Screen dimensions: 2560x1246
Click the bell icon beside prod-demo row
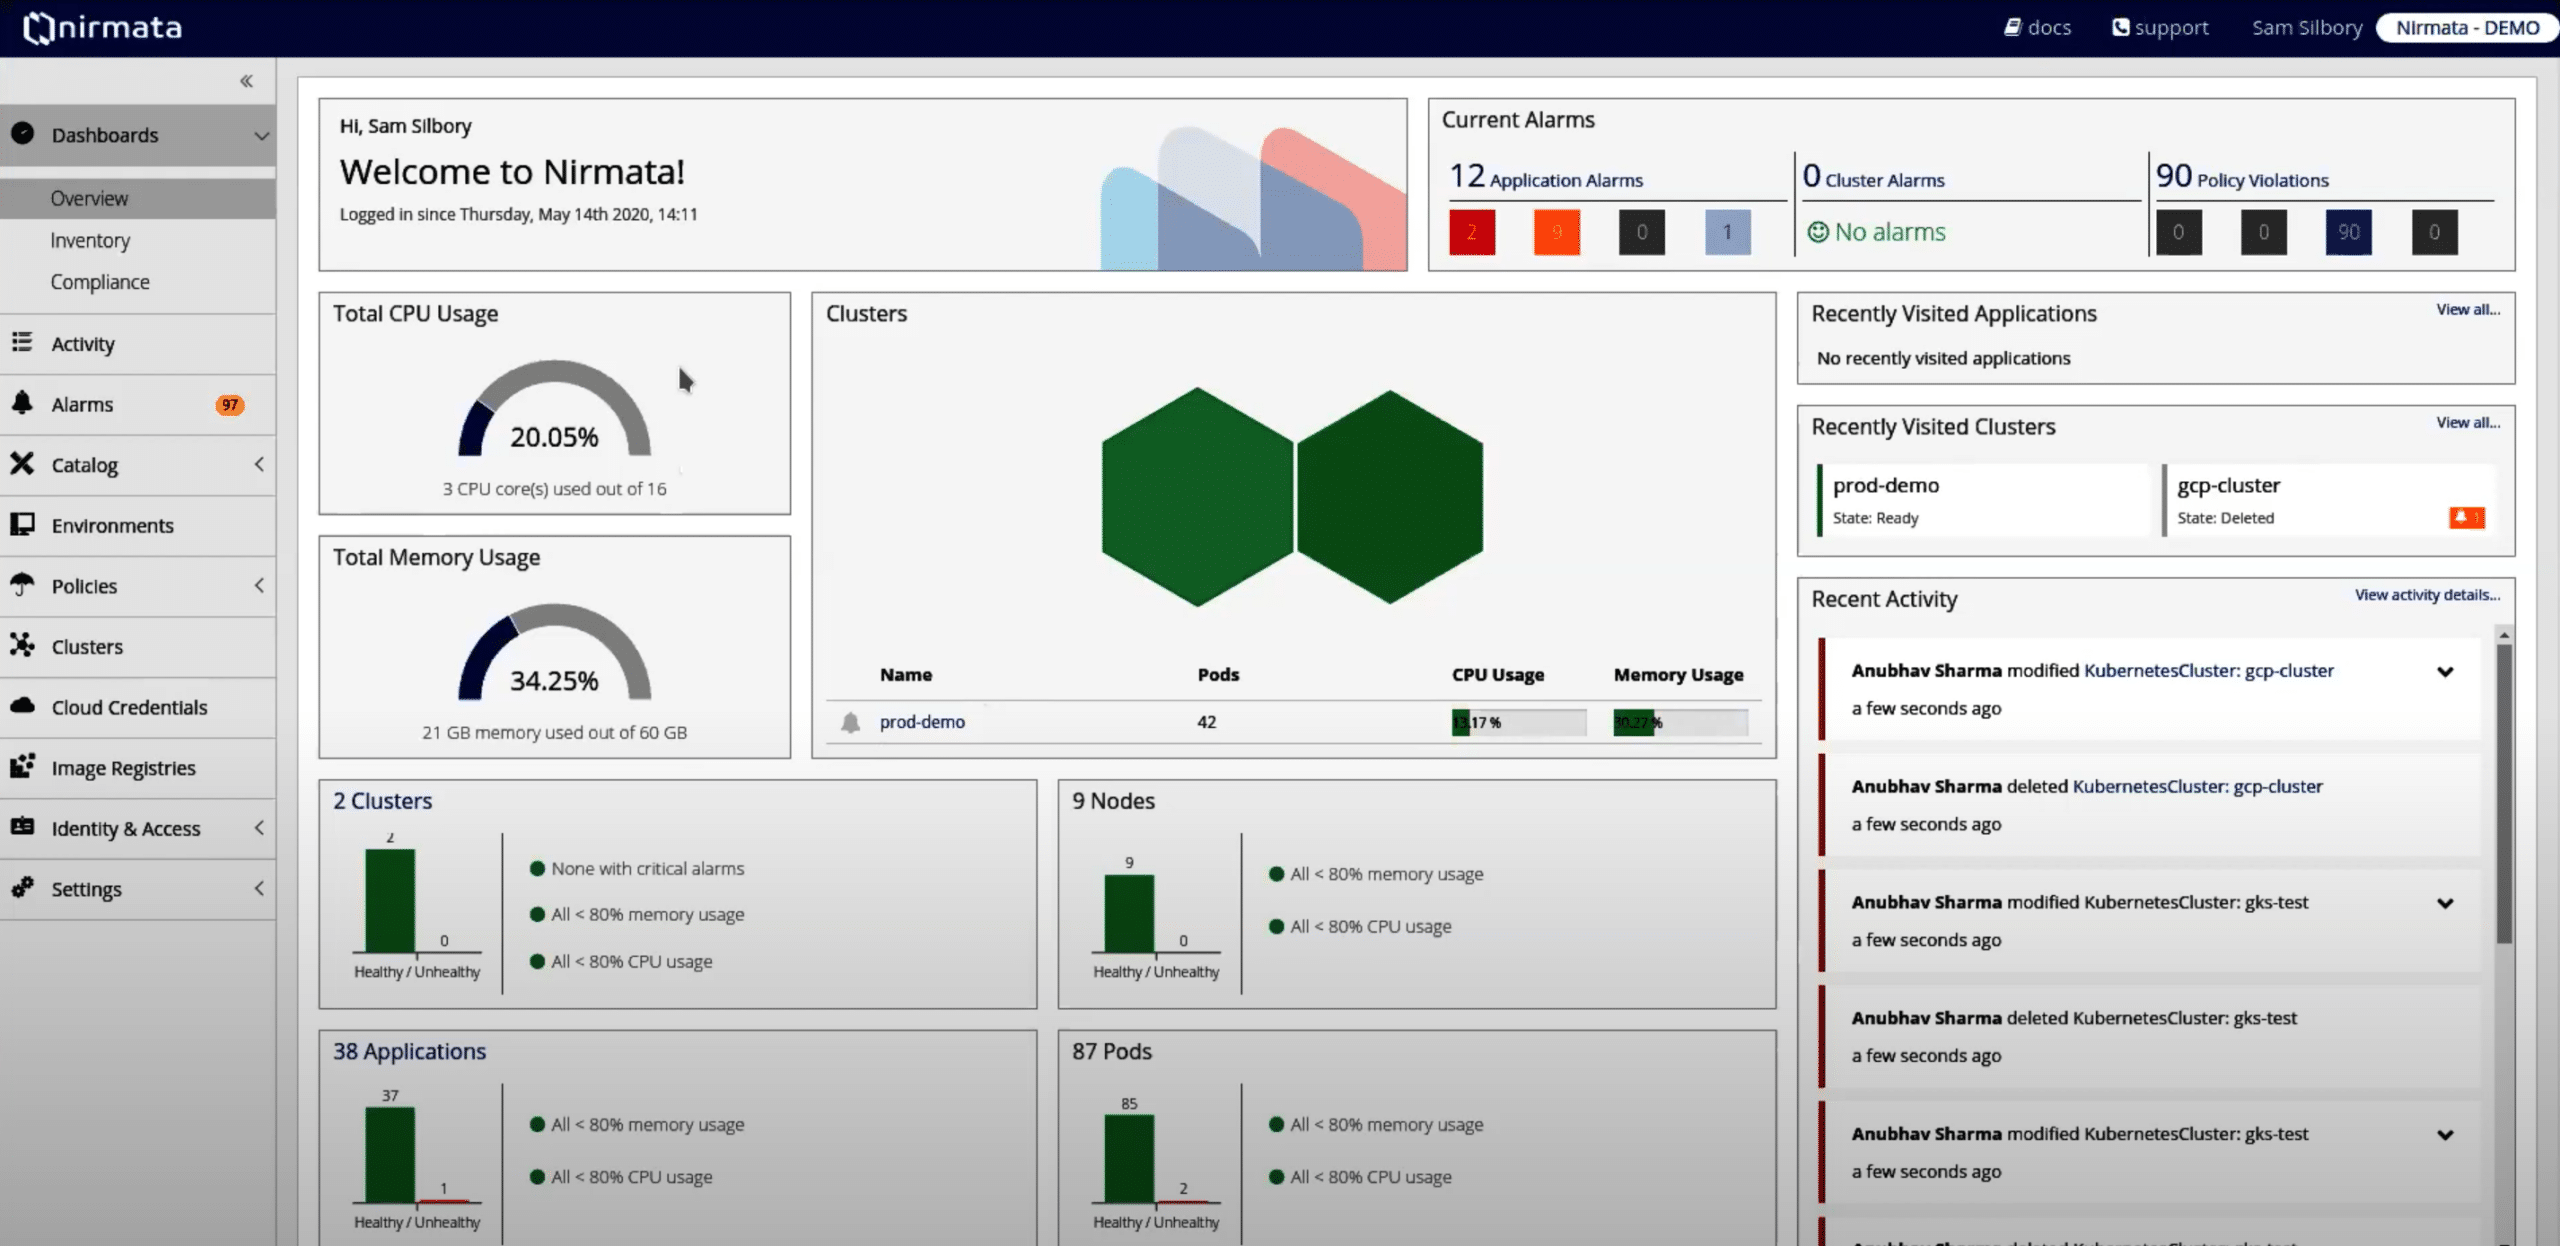pyautogui.click(x=850, y=722)
